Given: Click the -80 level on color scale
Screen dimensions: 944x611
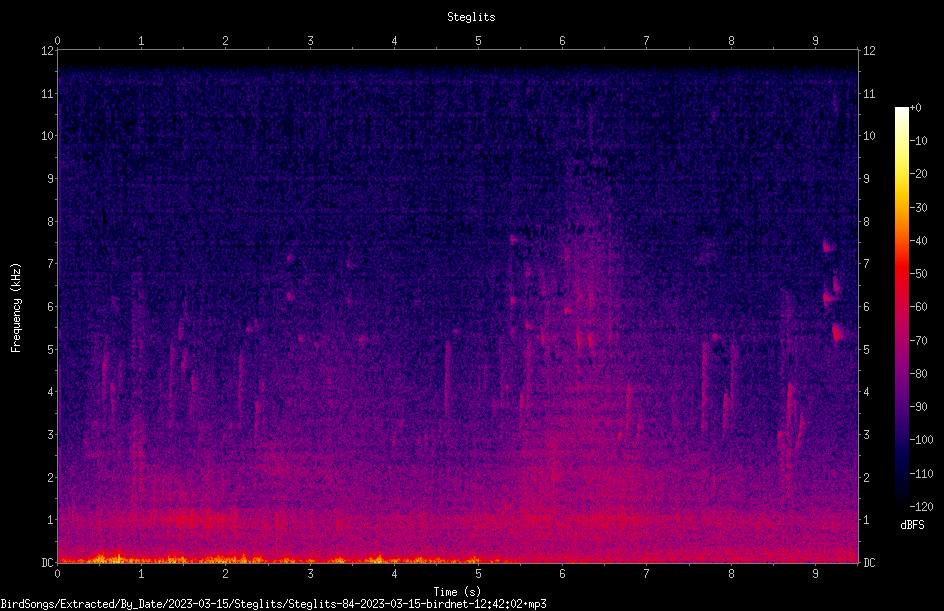Looking at the screenshot, I should click(918, 374).
